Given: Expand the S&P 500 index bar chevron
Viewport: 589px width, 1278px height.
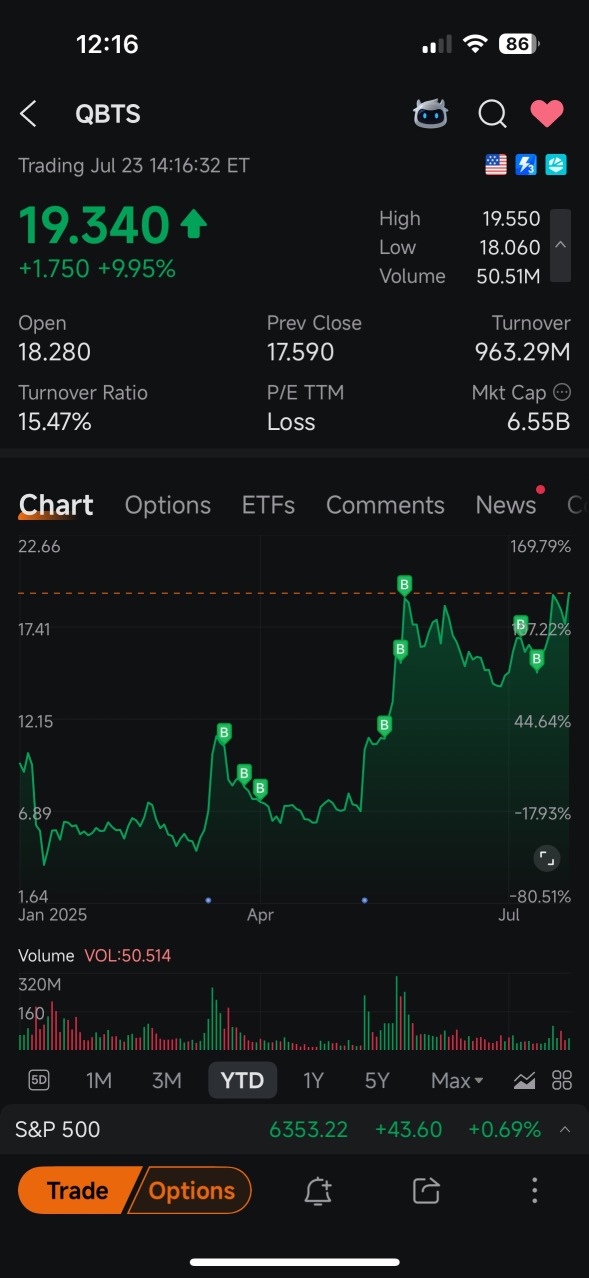Looking at the screenshot, I should click(565, 1130).
